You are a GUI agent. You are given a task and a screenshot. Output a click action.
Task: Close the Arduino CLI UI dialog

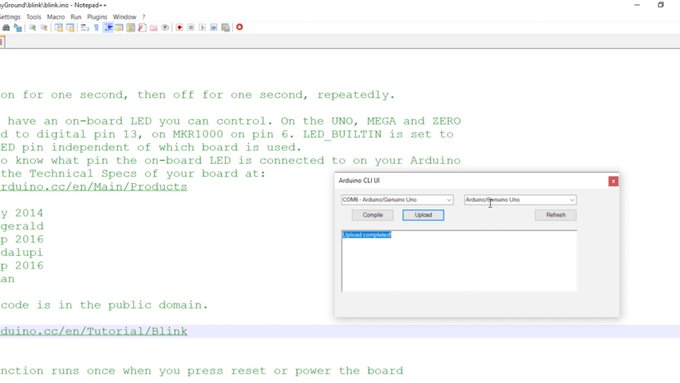tap(613, 181)
